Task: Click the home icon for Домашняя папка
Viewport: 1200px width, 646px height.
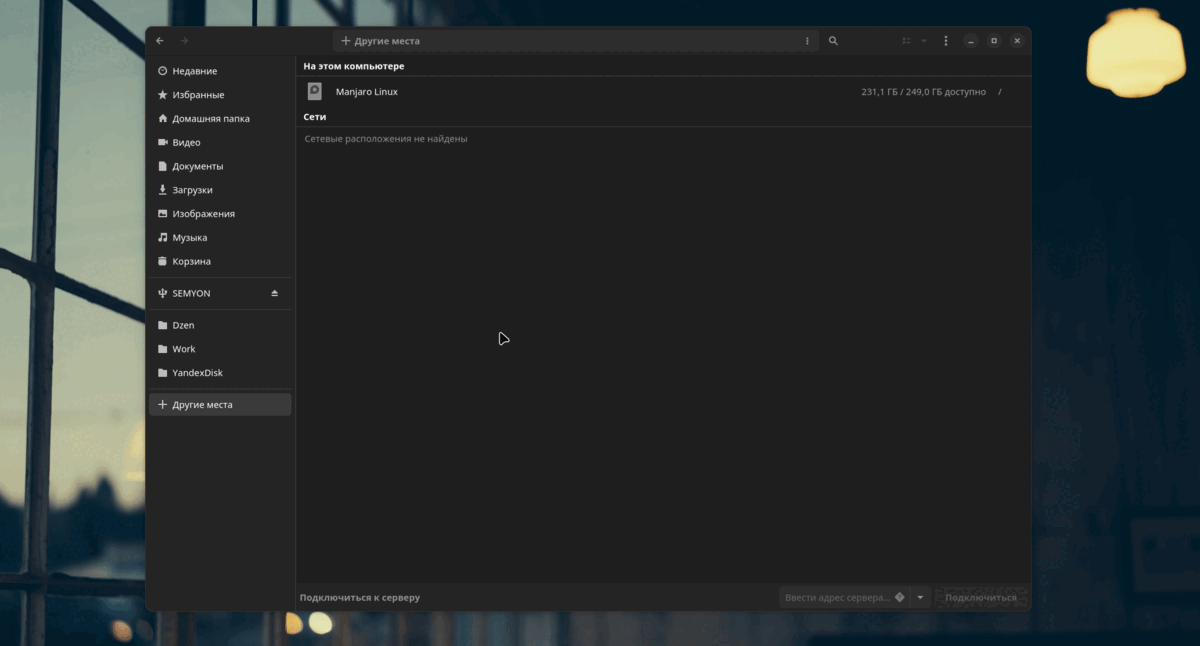Action: point(163,118)
